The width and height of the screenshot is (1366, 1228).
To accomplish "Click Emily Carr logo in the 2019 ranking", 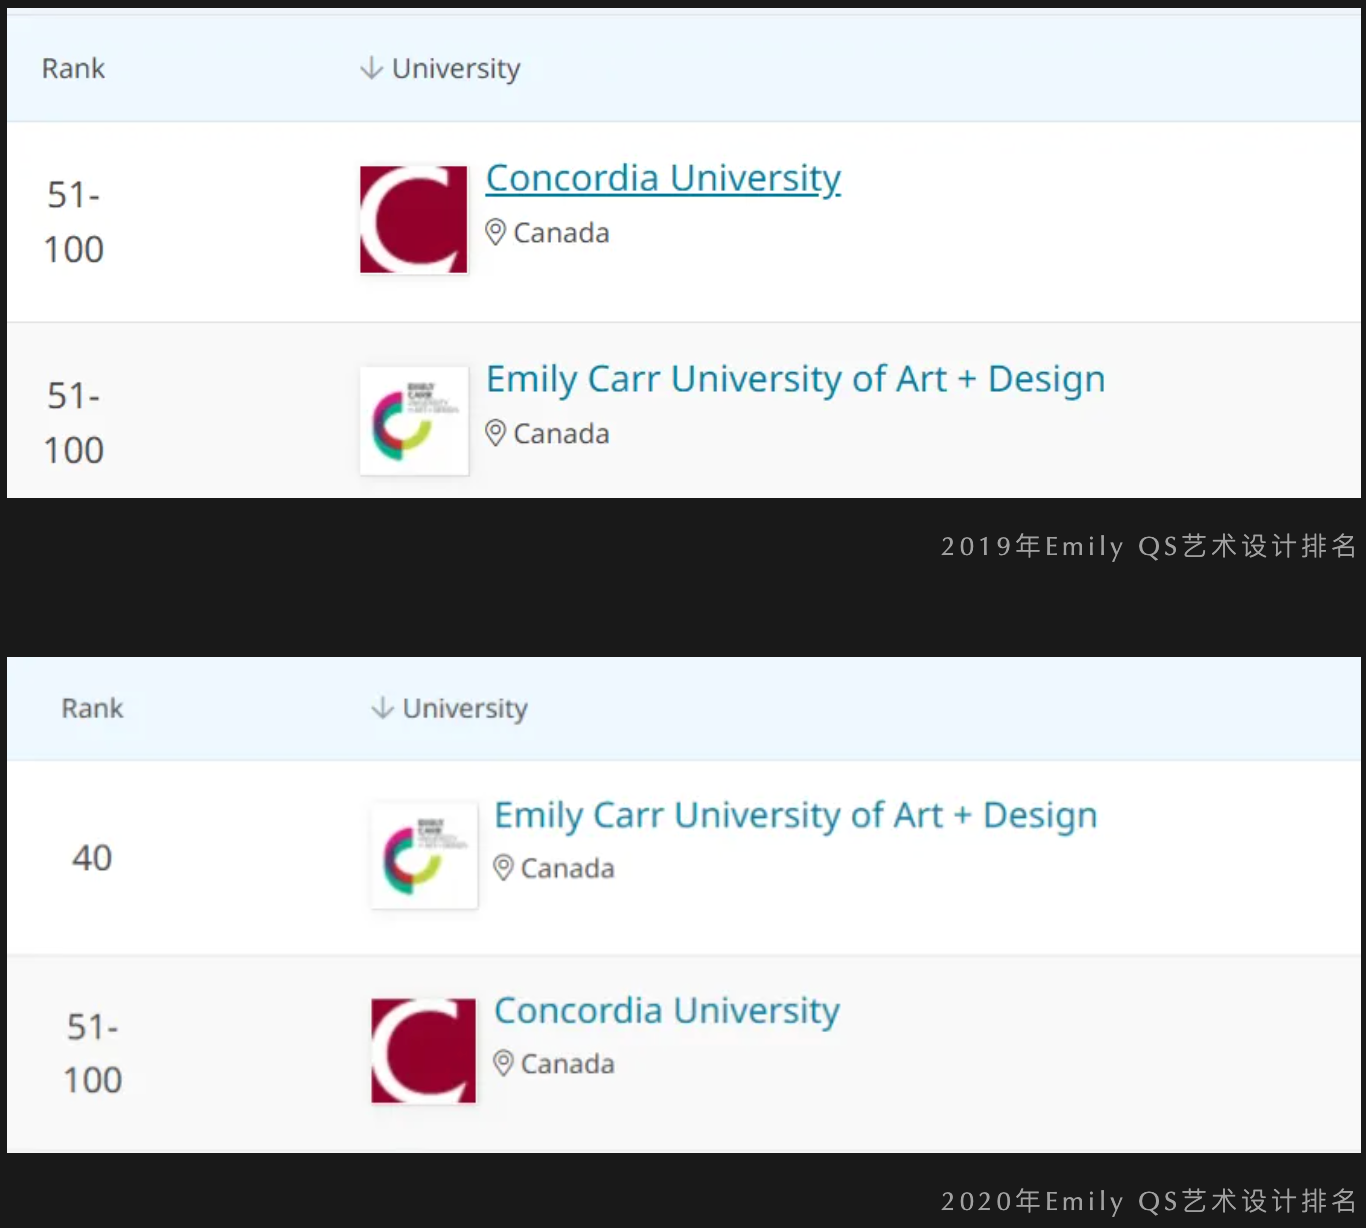I will (413, 420).
